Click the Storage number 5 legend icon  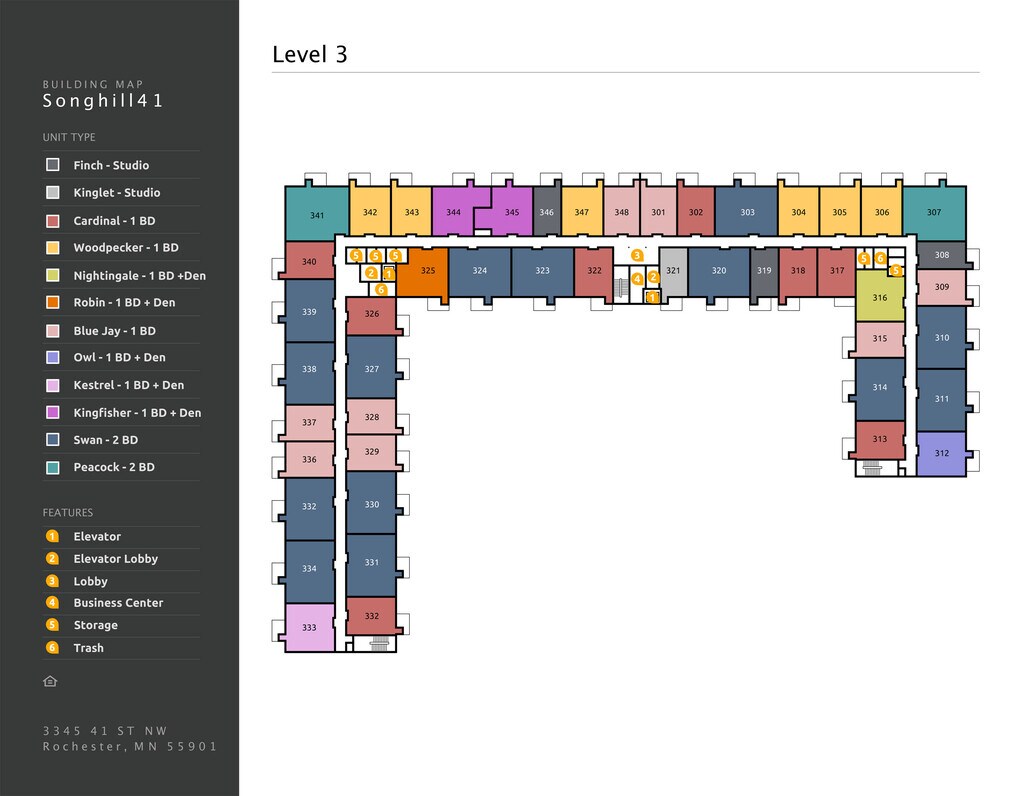tap(52, 625)
